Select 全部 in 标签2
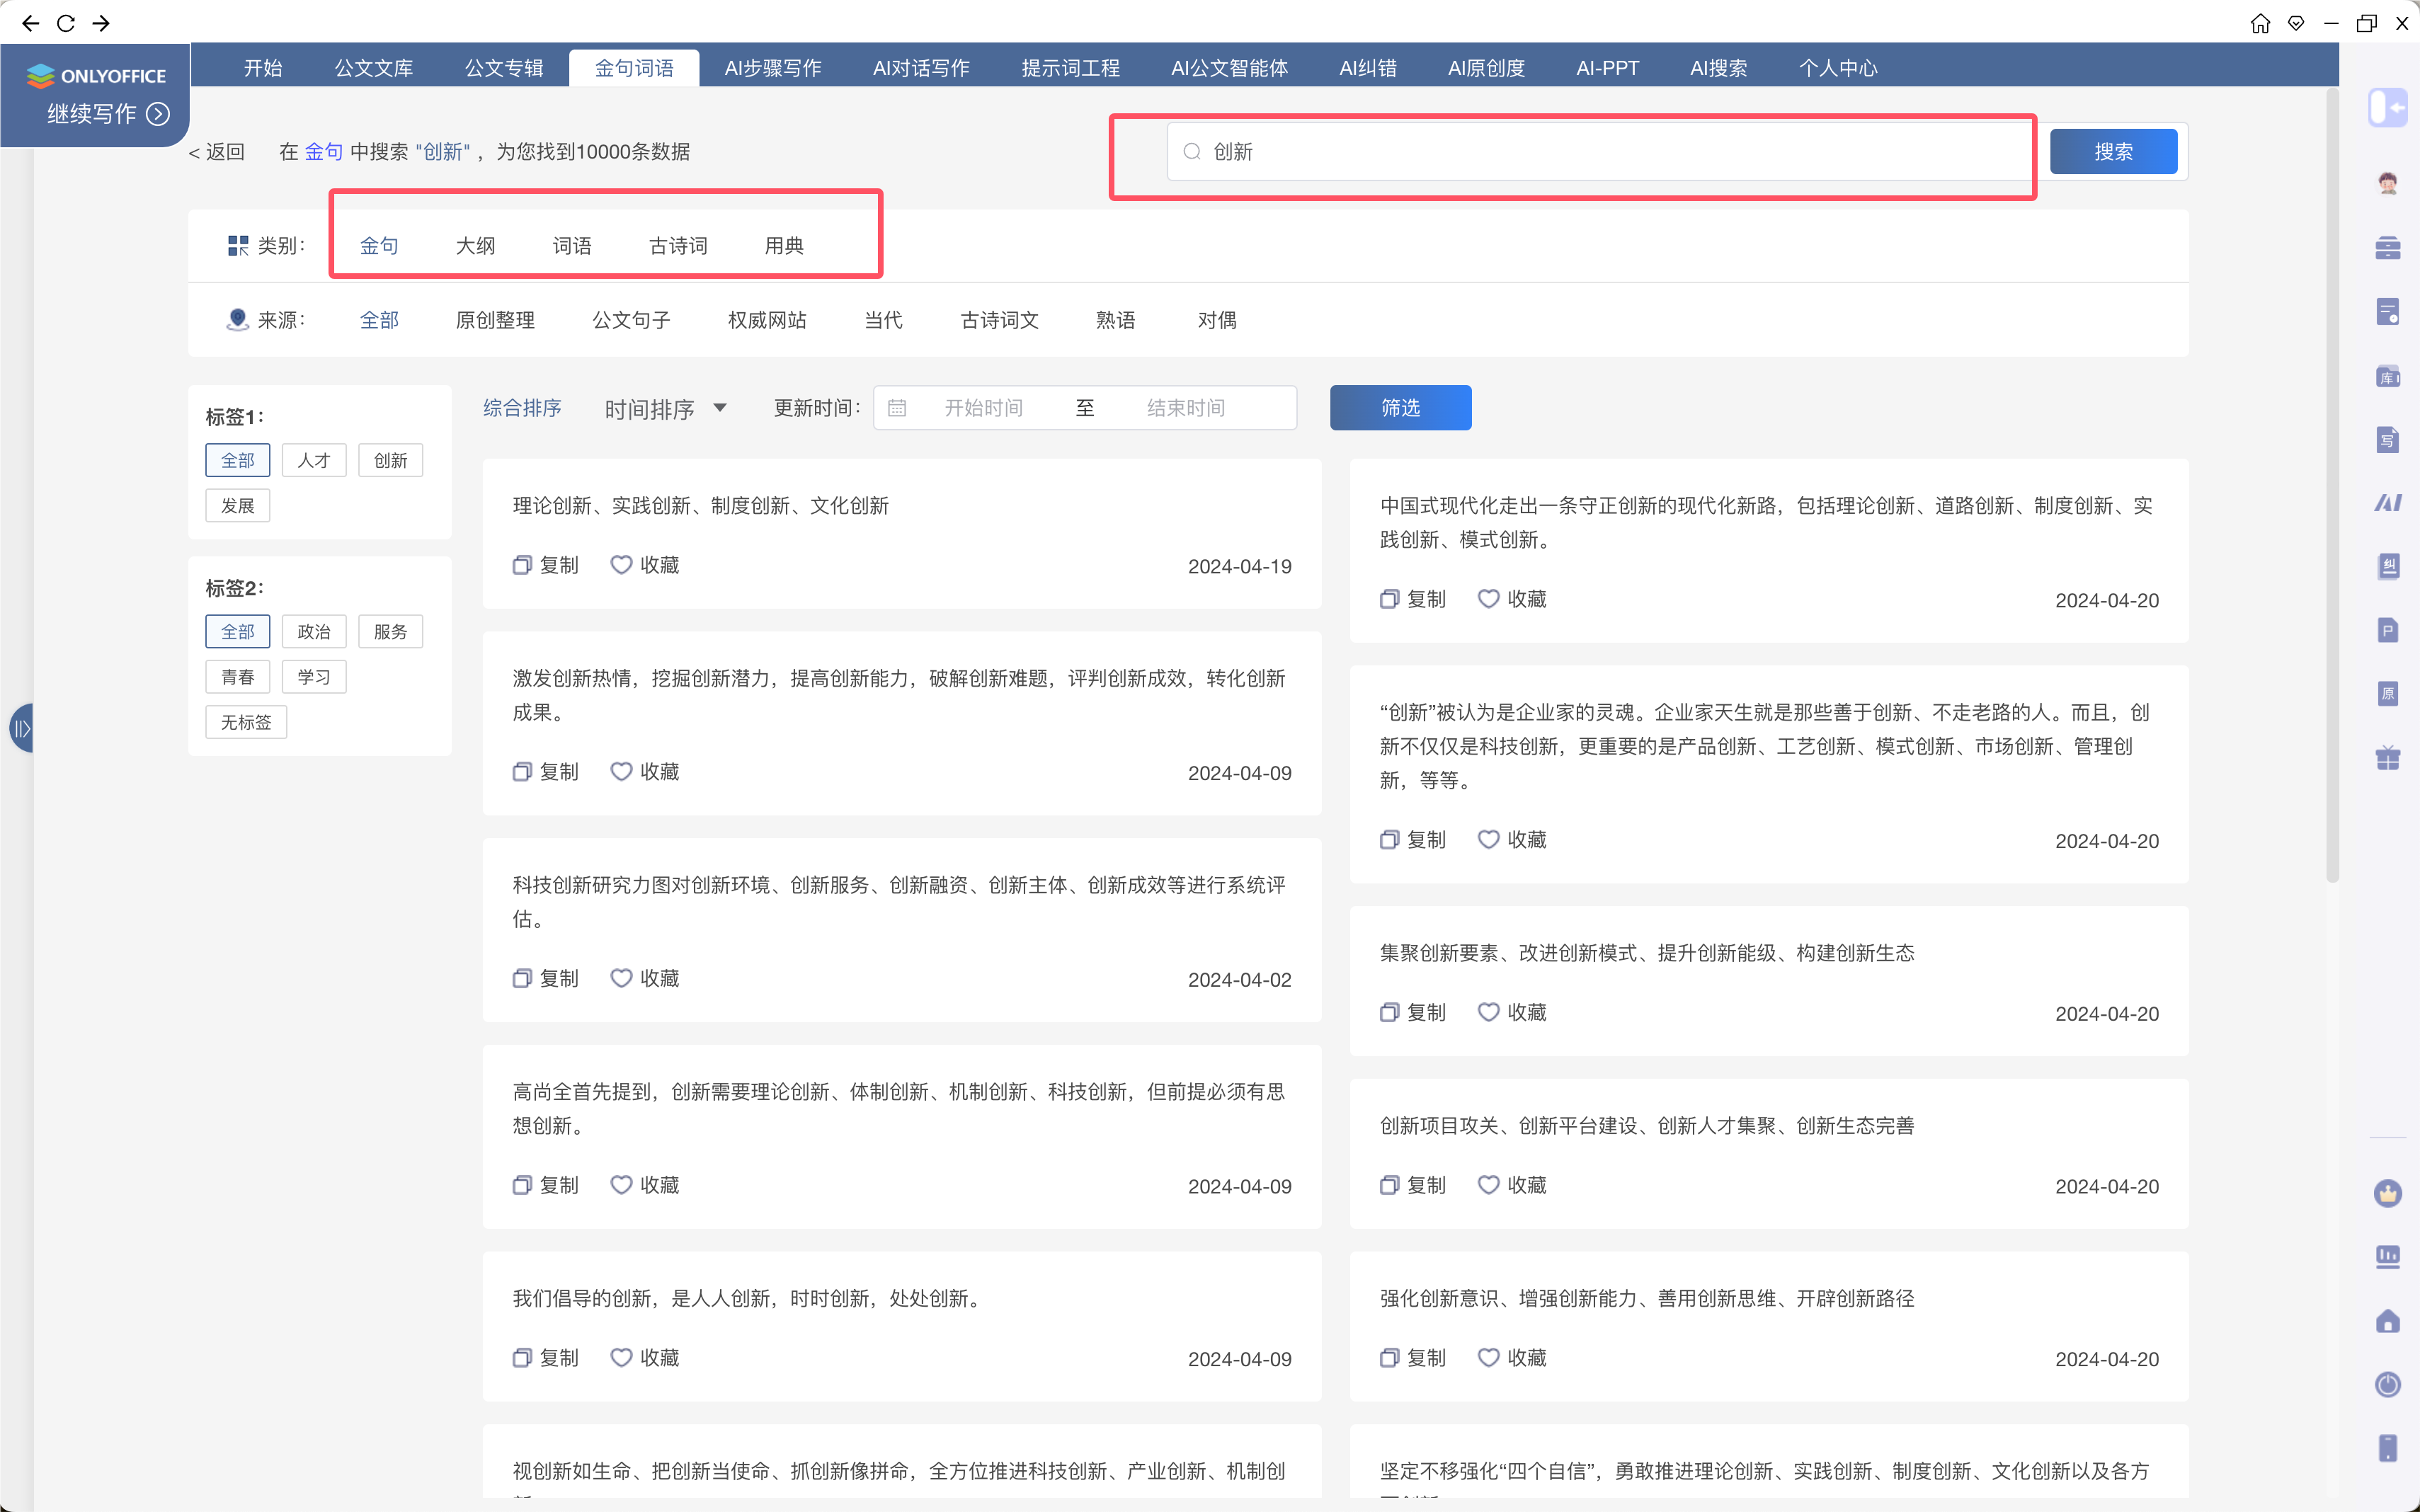This screenshot has height=1512, width=2420. pyautogui.click(x=238, y=632)
